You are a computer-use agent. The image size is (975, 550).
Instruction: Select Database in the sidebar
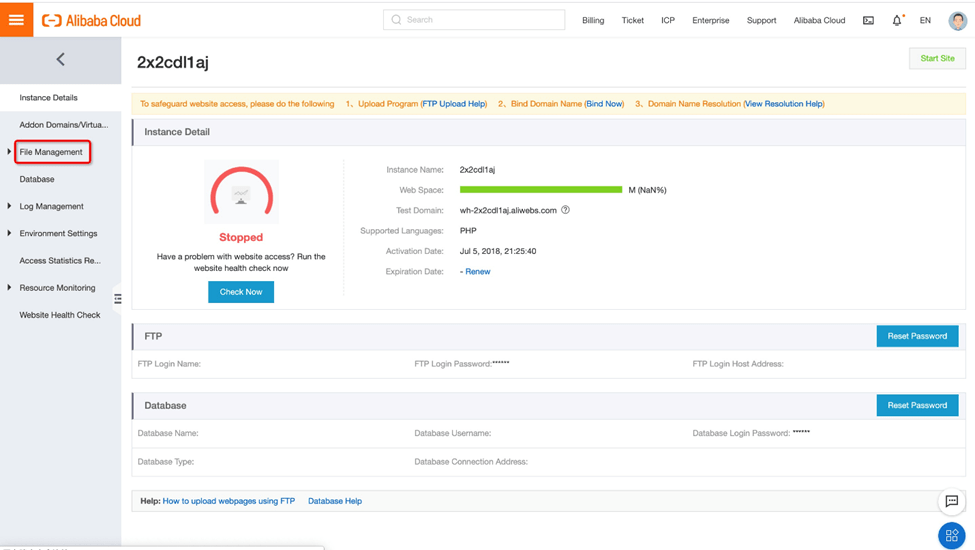[37, 179]
